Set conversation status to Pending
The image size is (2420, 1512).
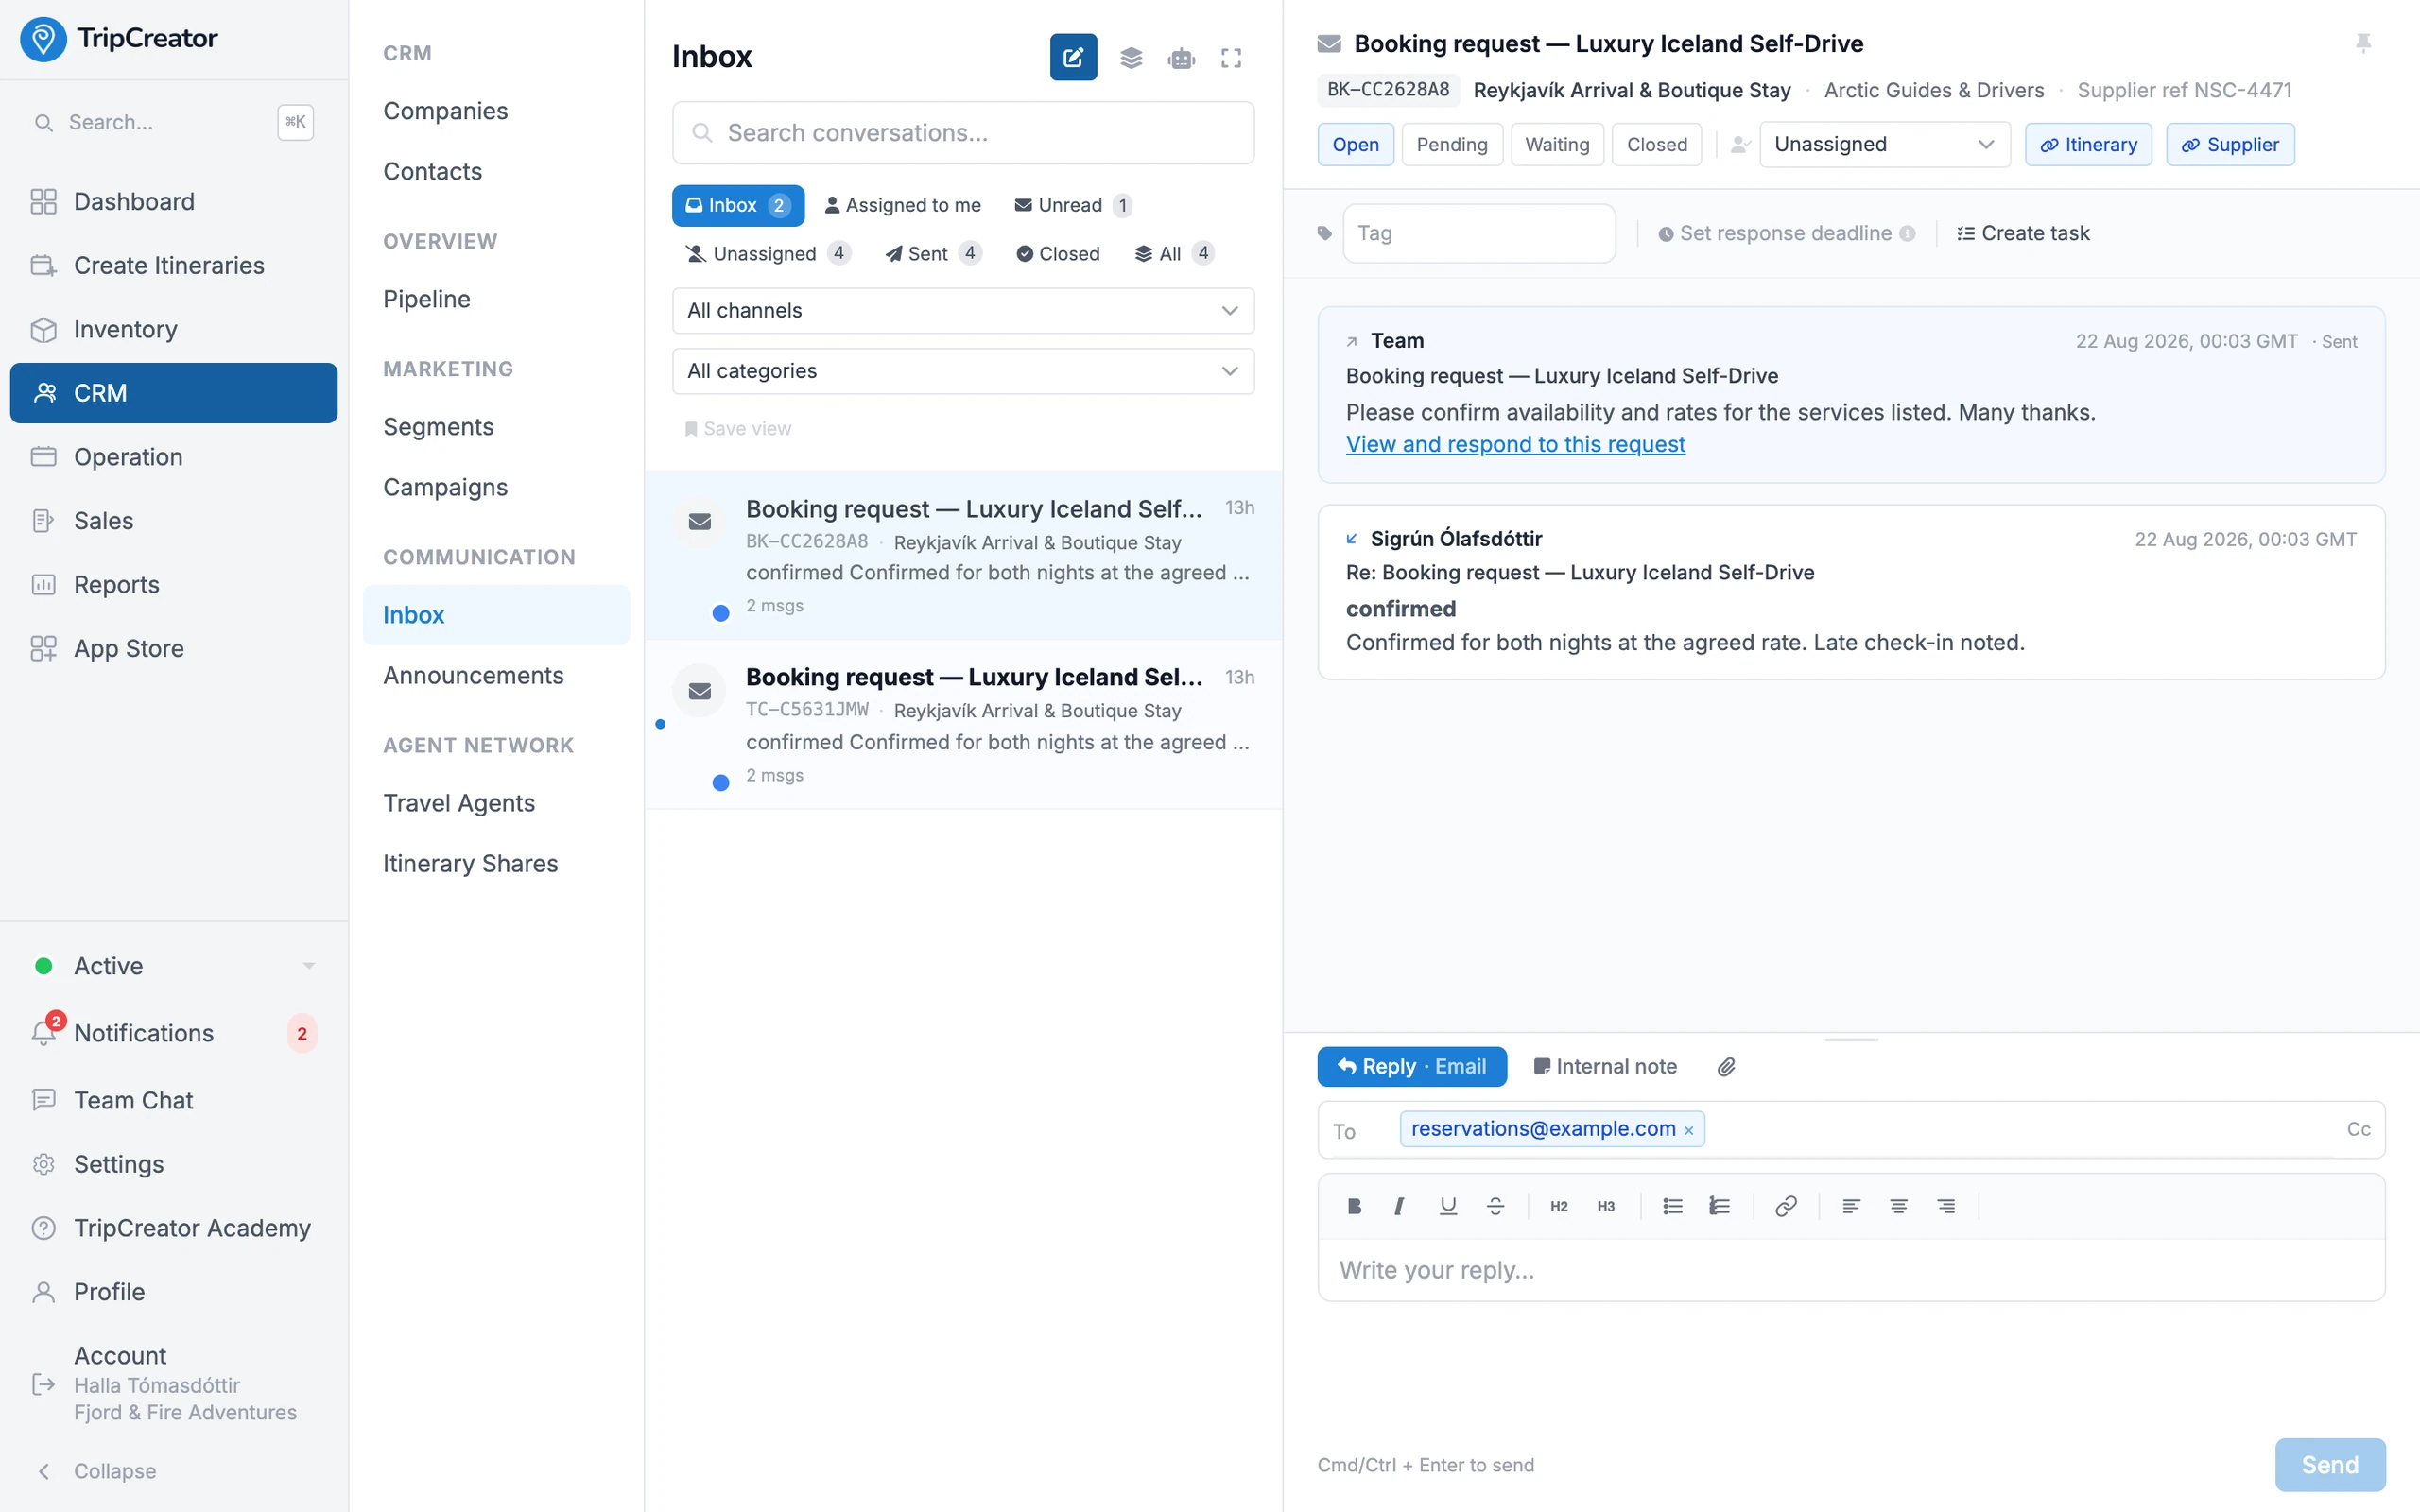(x=1451, y=144)
